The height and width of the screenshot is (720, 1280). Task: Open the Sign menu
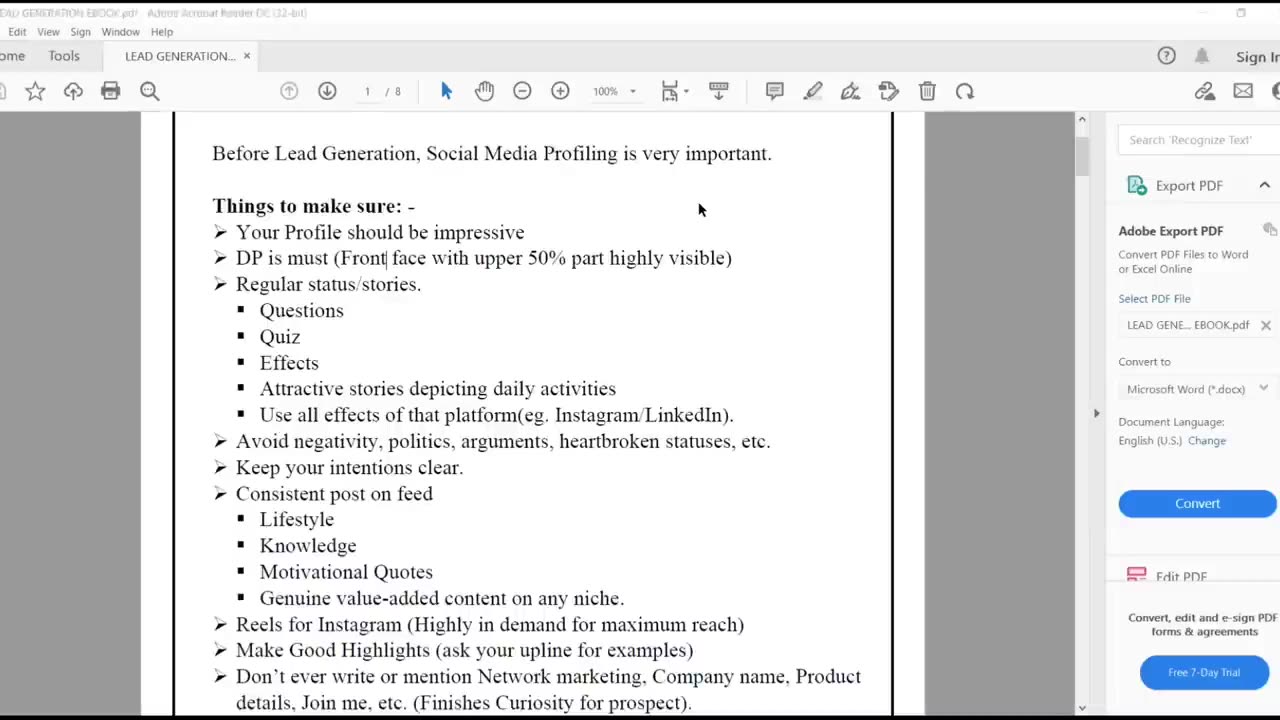80,32
